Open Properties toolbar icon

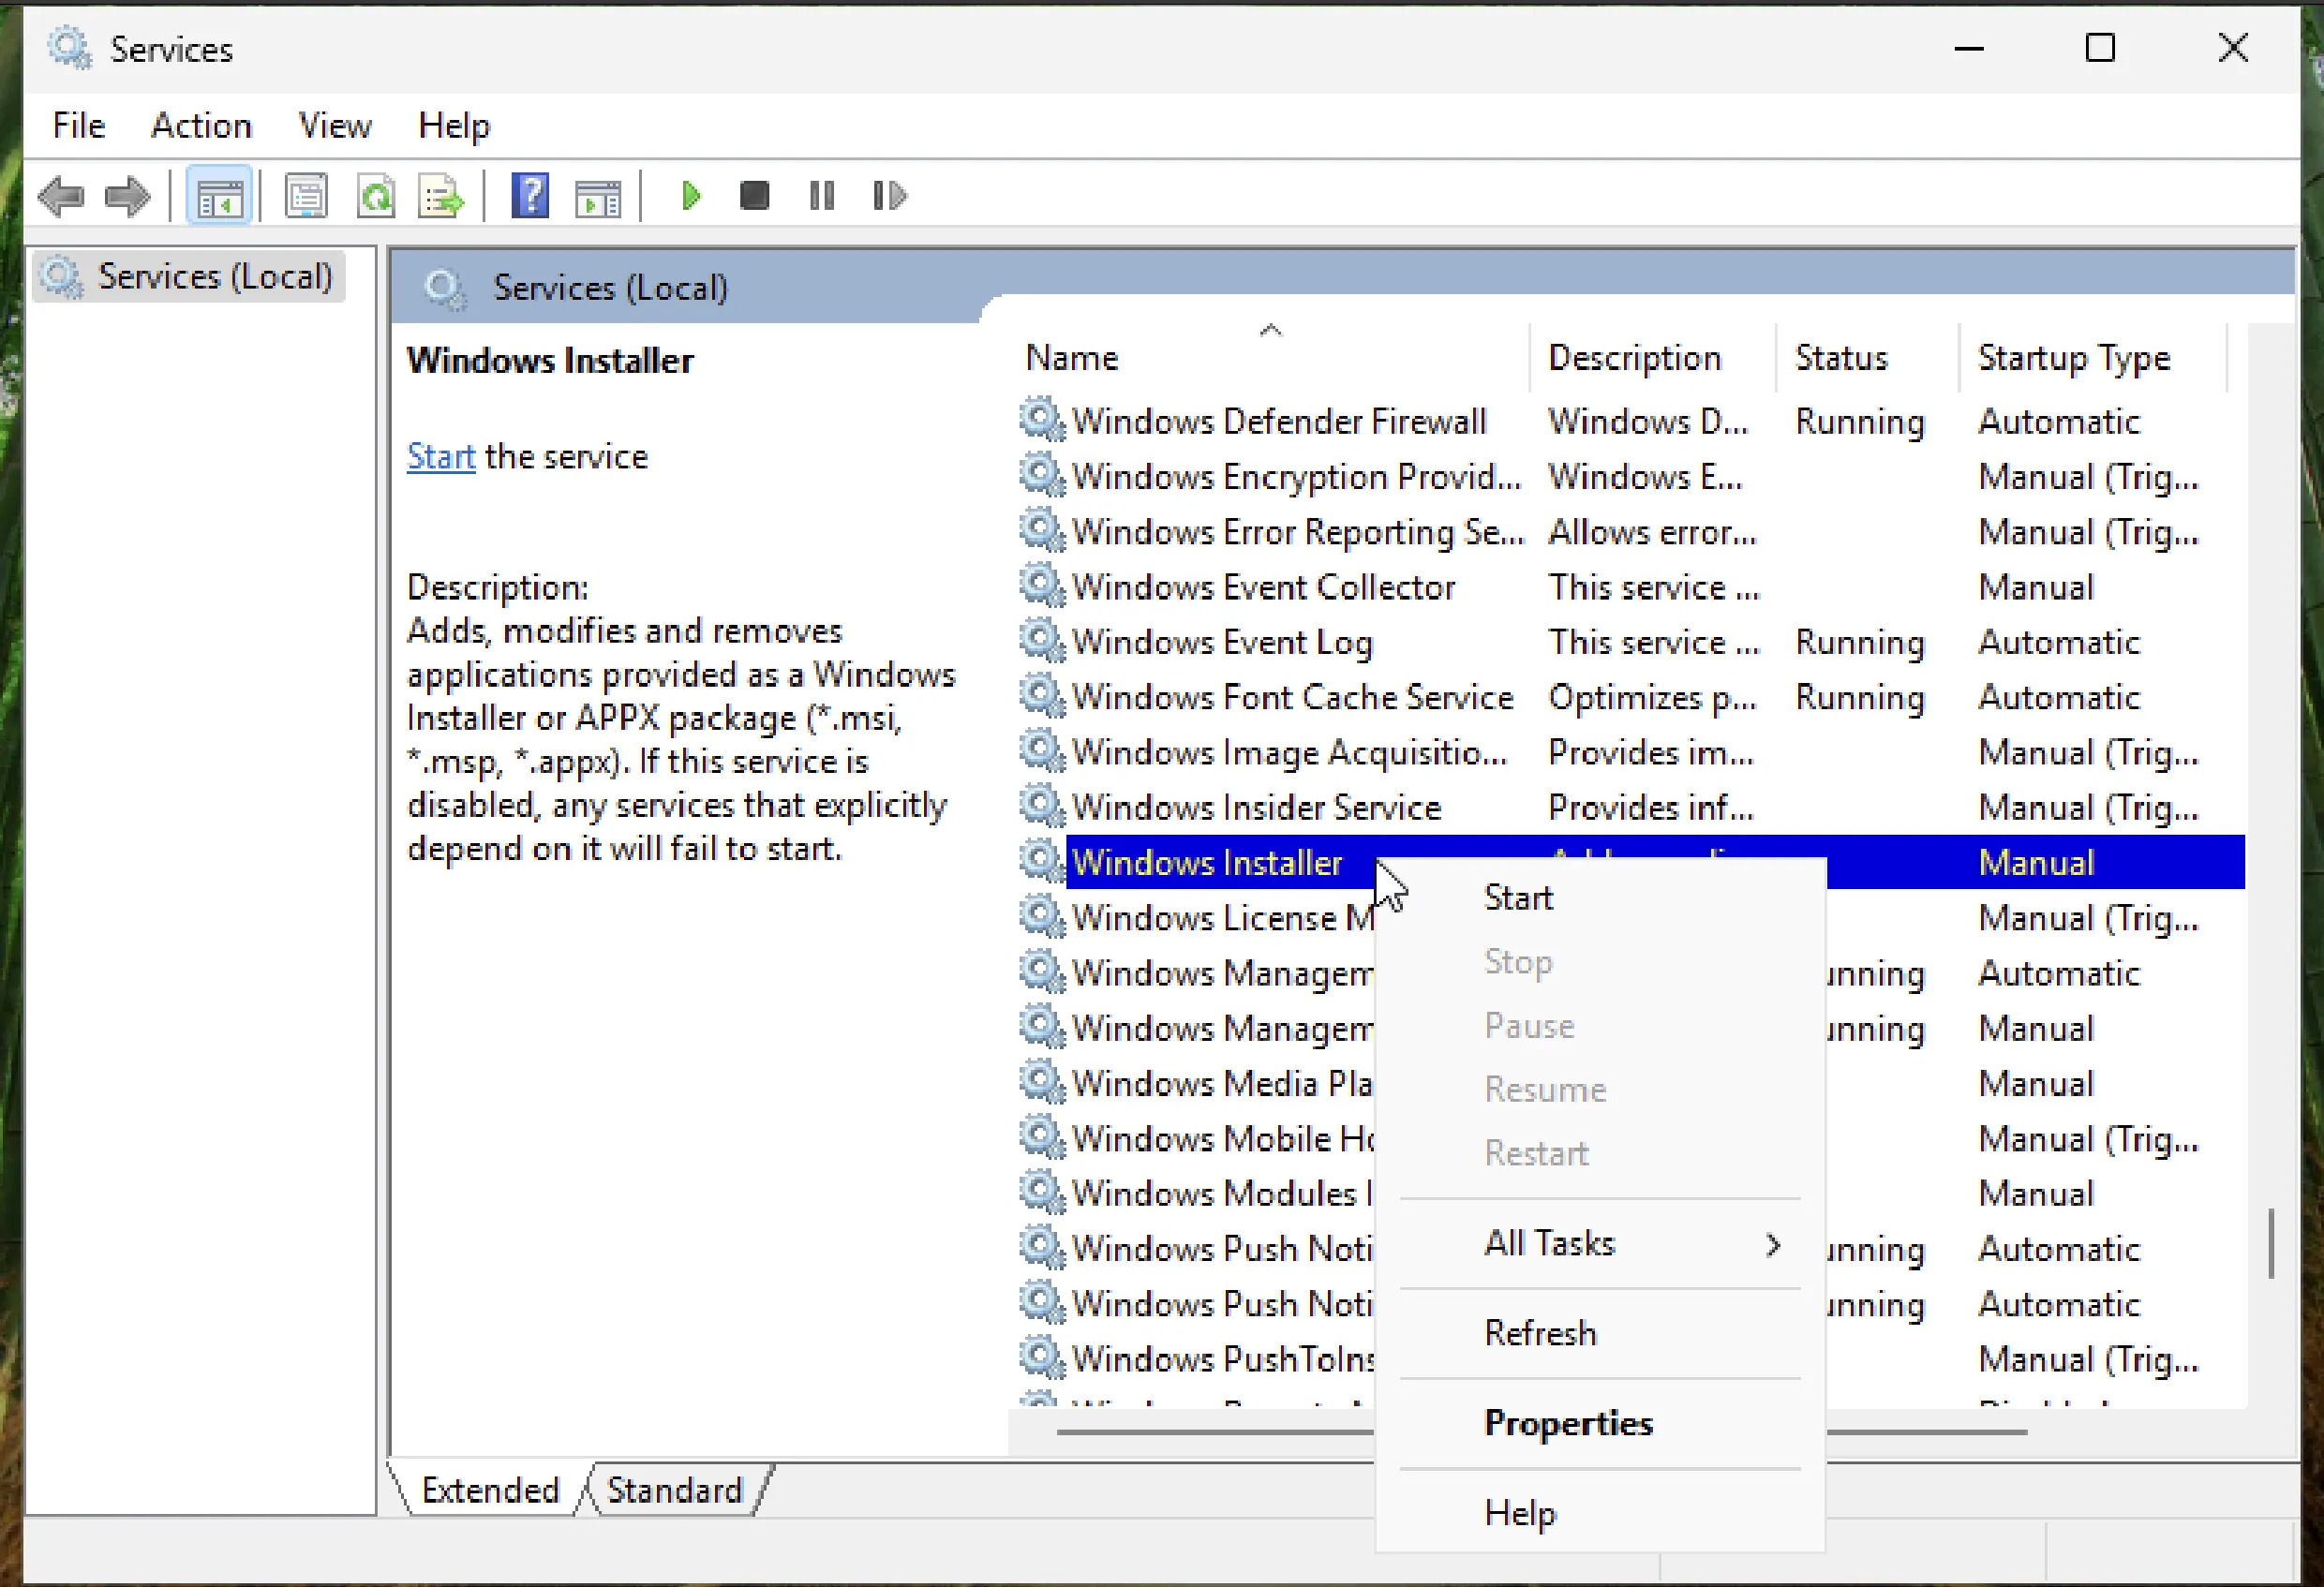(x=306, y=196)
